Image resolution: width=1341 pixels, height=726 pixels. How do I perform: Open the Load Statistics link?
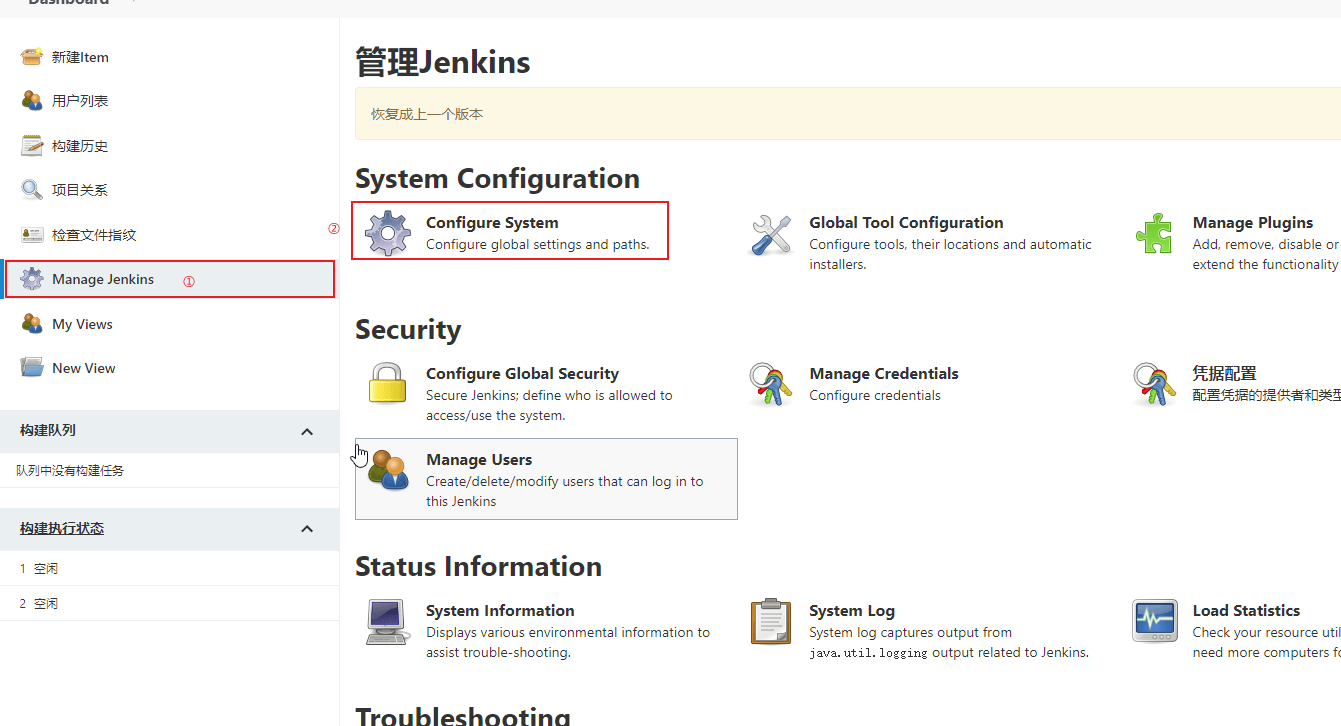coord(1246,610)
